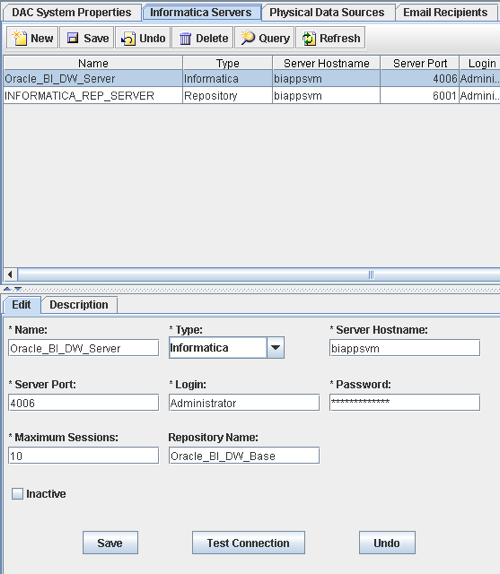Viewport: 500px width, 574px height.
Task: Click the Name column header
Action: 93,63
